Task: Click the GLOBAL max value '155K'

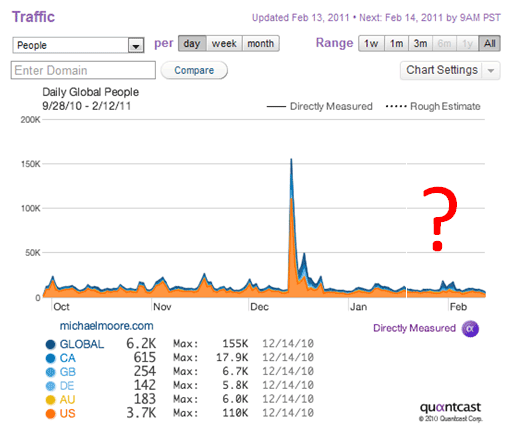Action: 235,344
